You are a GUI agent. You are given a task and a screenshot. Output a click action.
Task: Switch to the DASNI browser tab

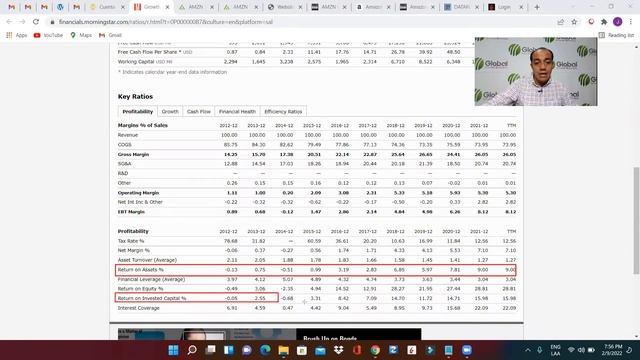(x=461, y=7)
